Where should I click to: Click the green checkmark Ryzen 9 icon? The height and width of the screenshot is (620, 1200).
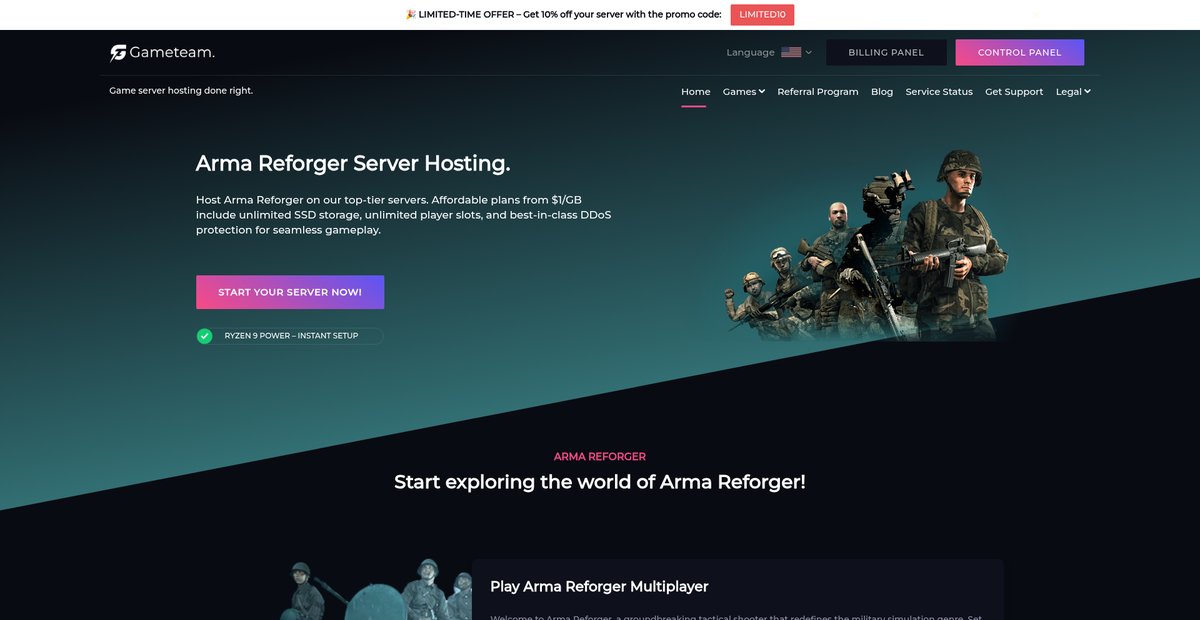pos(205,336)
